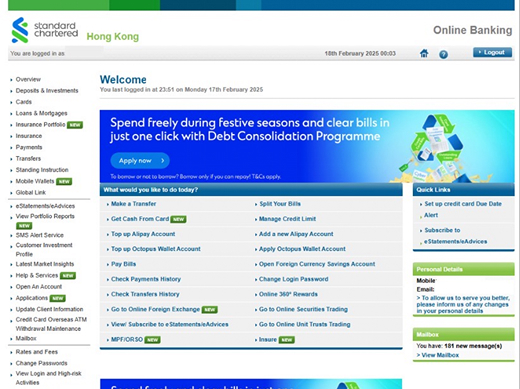Open View Portfolio Reports sidebar item
This screenshot has height=389, width=520.
click(x=45, y=216)
